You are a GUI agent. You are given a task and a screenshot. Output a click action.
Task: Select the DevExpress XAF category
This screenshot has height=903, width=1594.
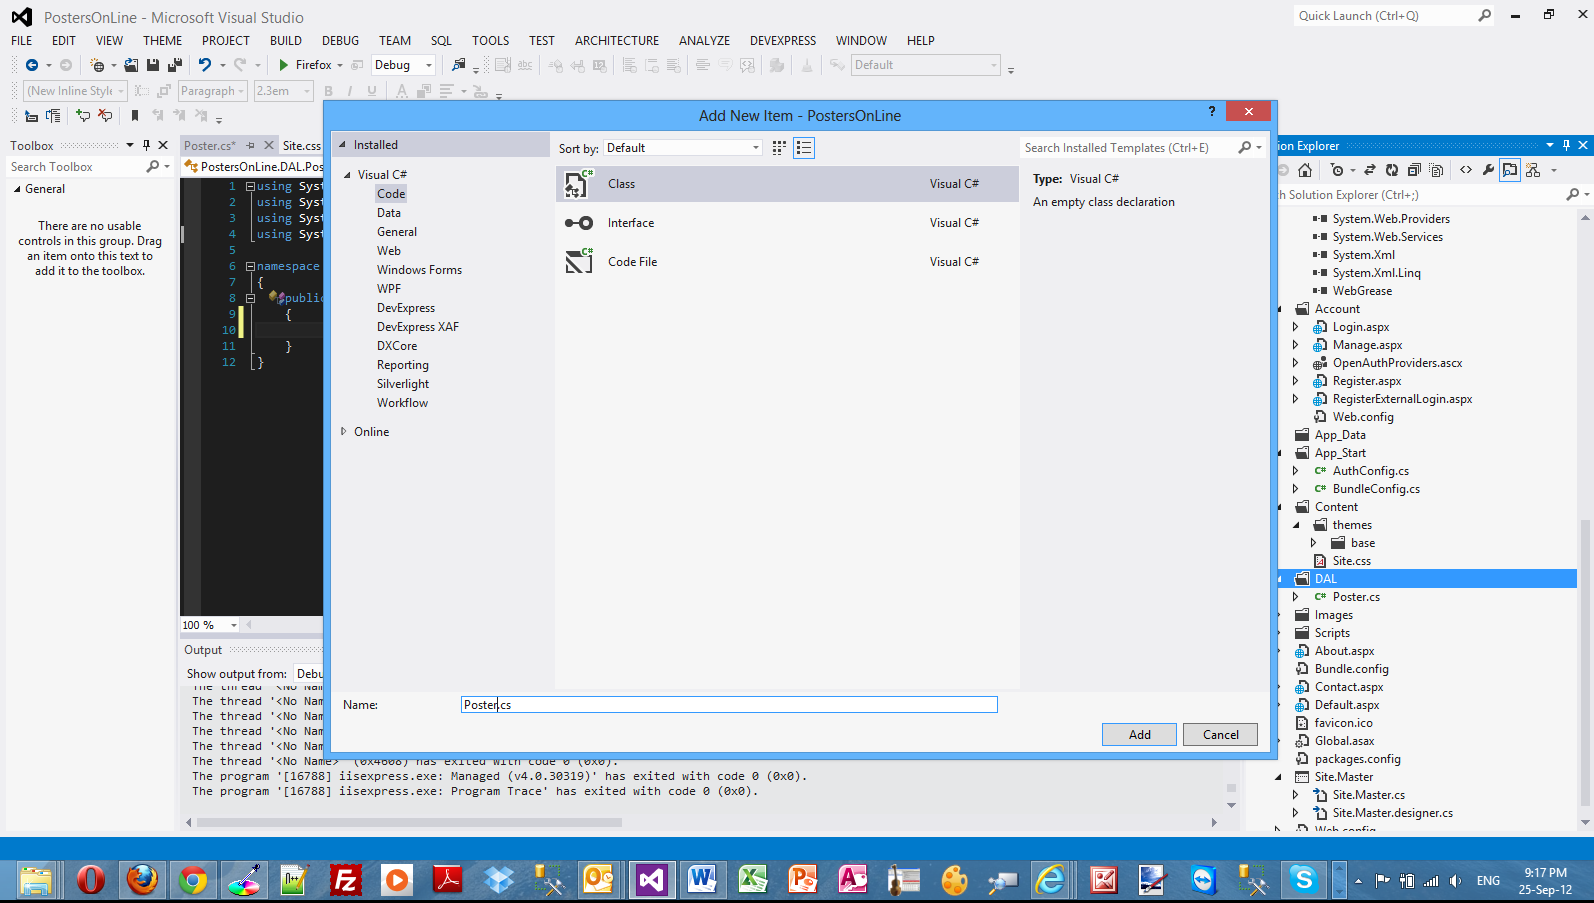point(418,327)
